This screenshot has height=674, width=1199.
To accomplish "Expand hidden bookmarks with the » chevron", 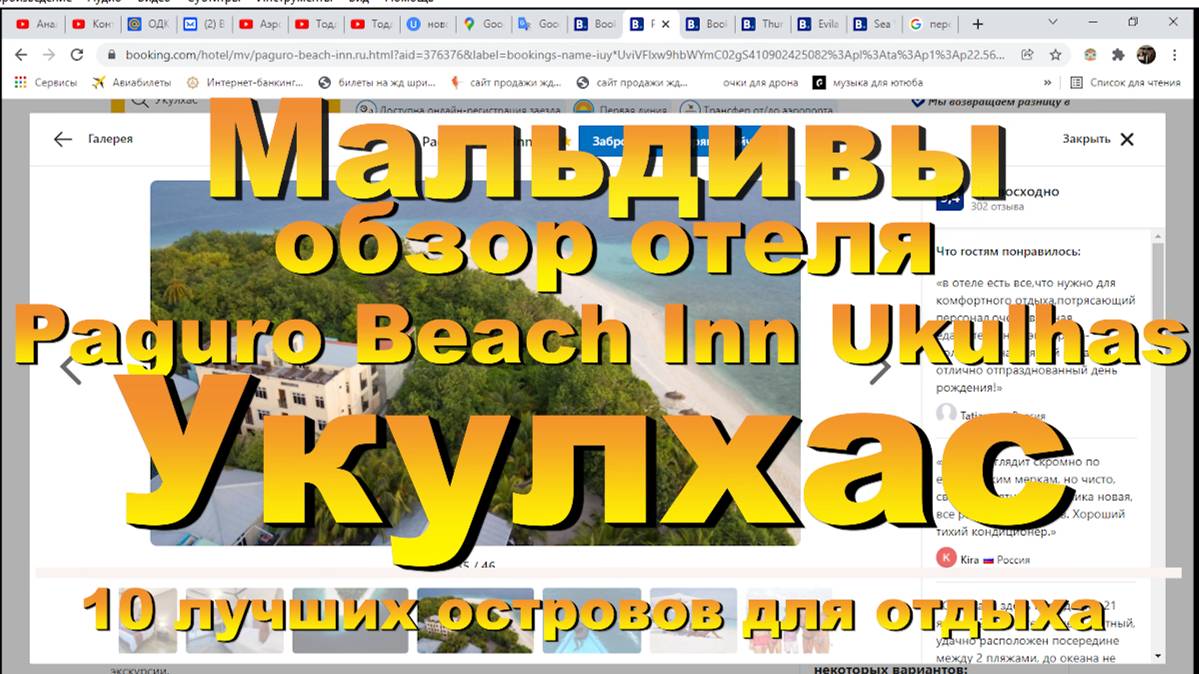I will 1048,82.
